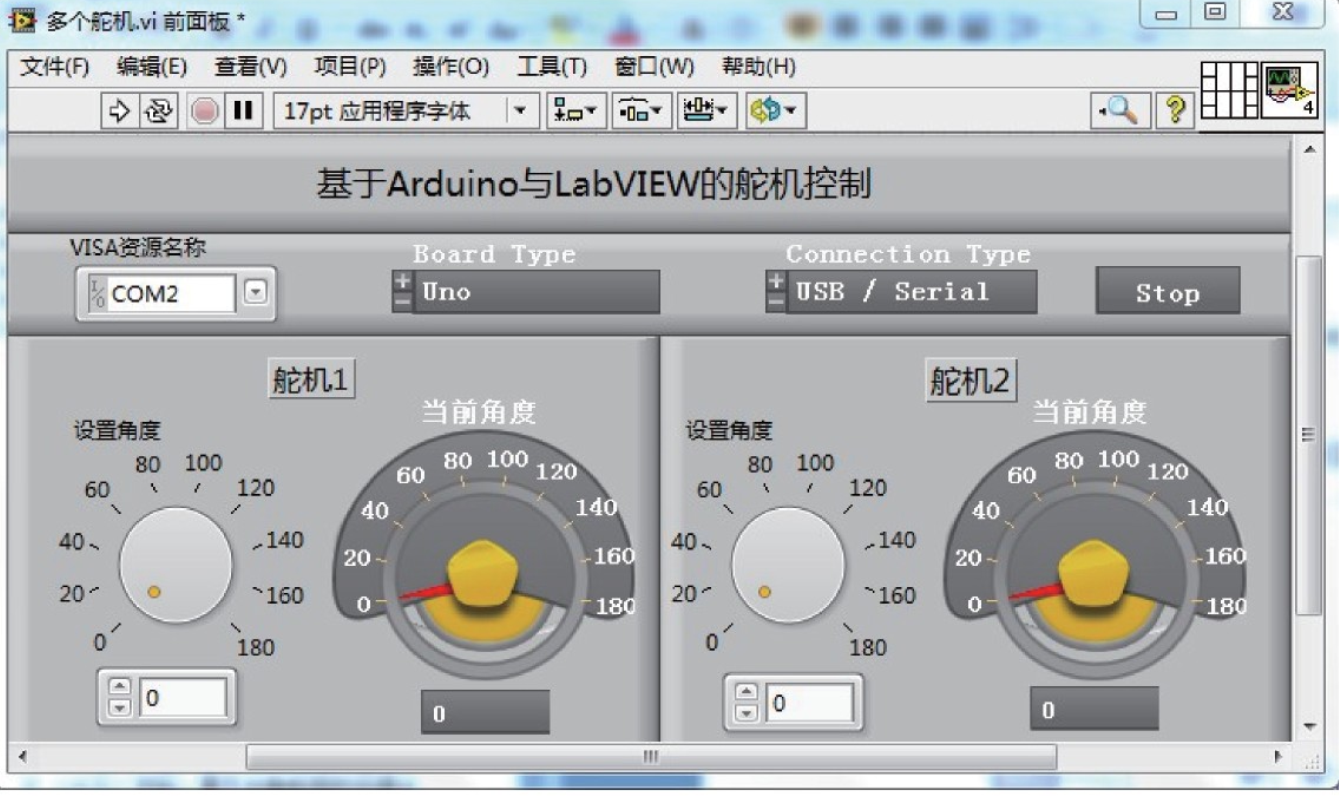Screen dimensions: 1339x803
Task: Open the 操作(O) menu
Action: pos(451,67)
